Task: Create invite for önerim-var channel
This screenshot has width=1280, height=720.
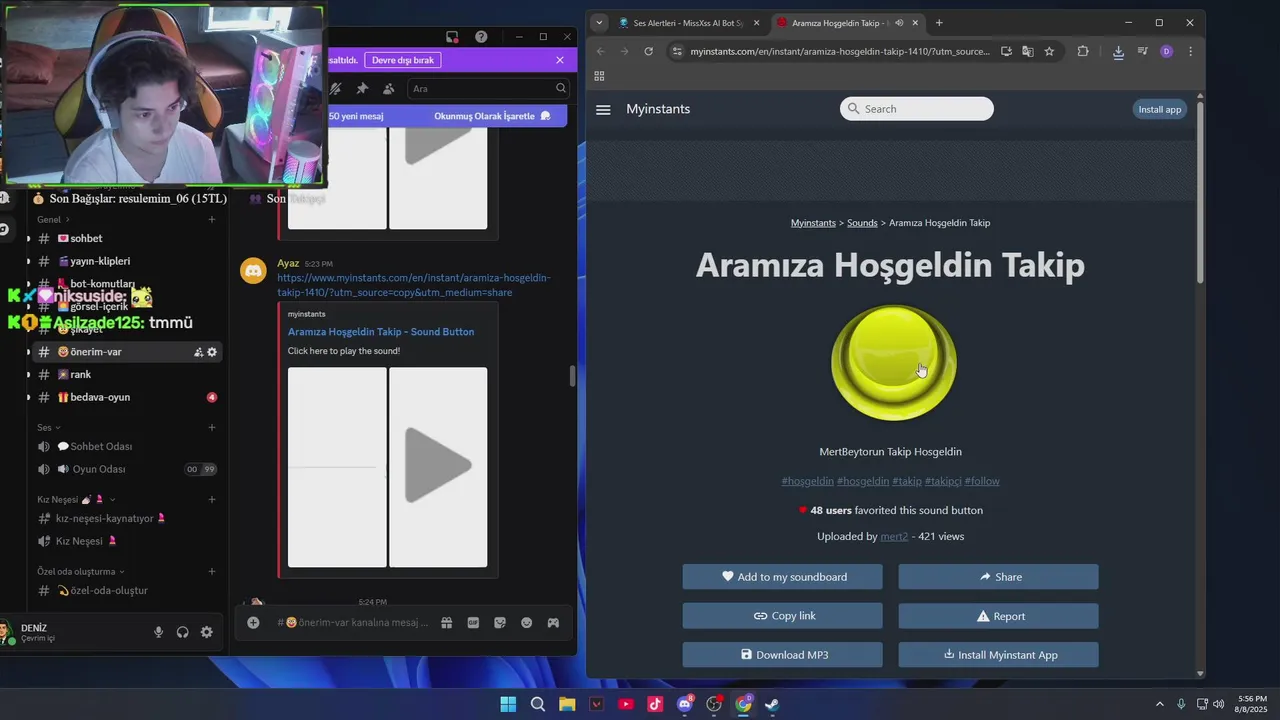Action: [198, 352]
